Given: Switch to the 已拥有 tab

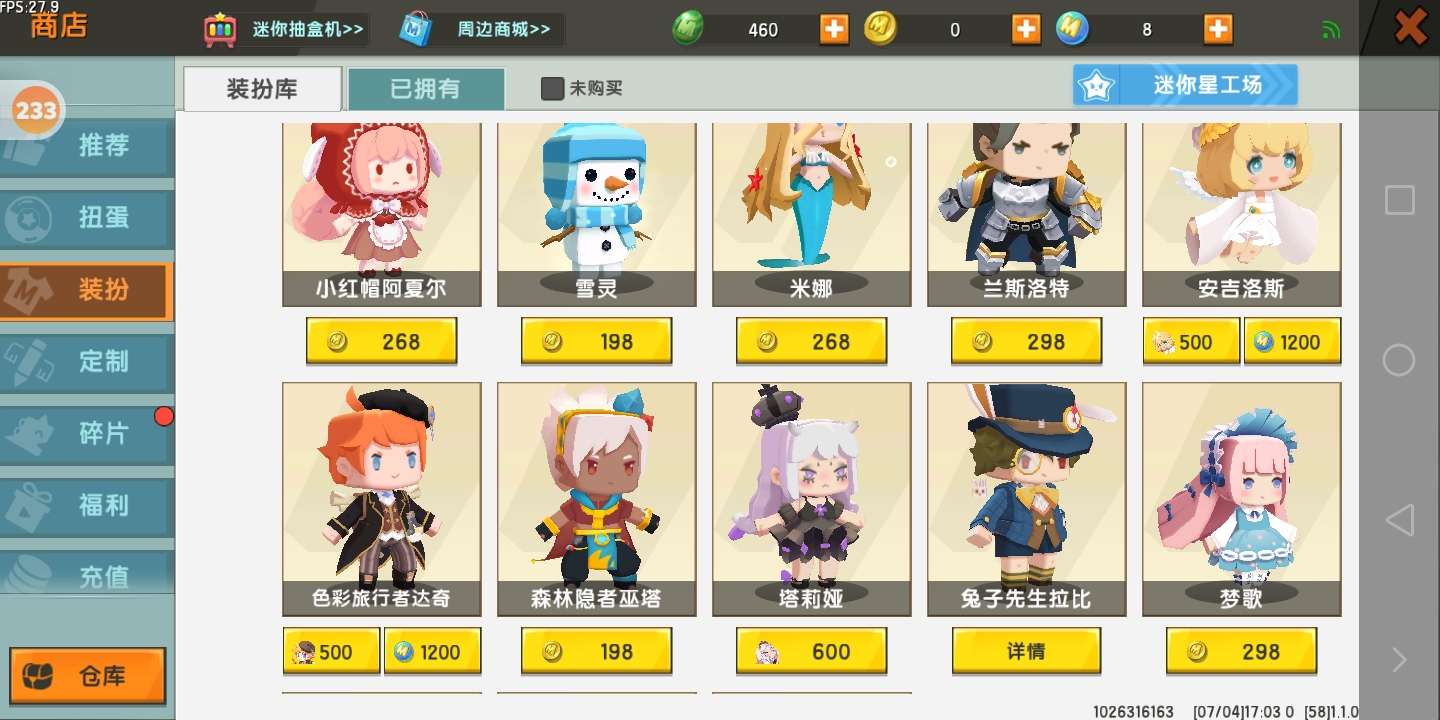Looking at the screenshot, I should coord(426,88).
